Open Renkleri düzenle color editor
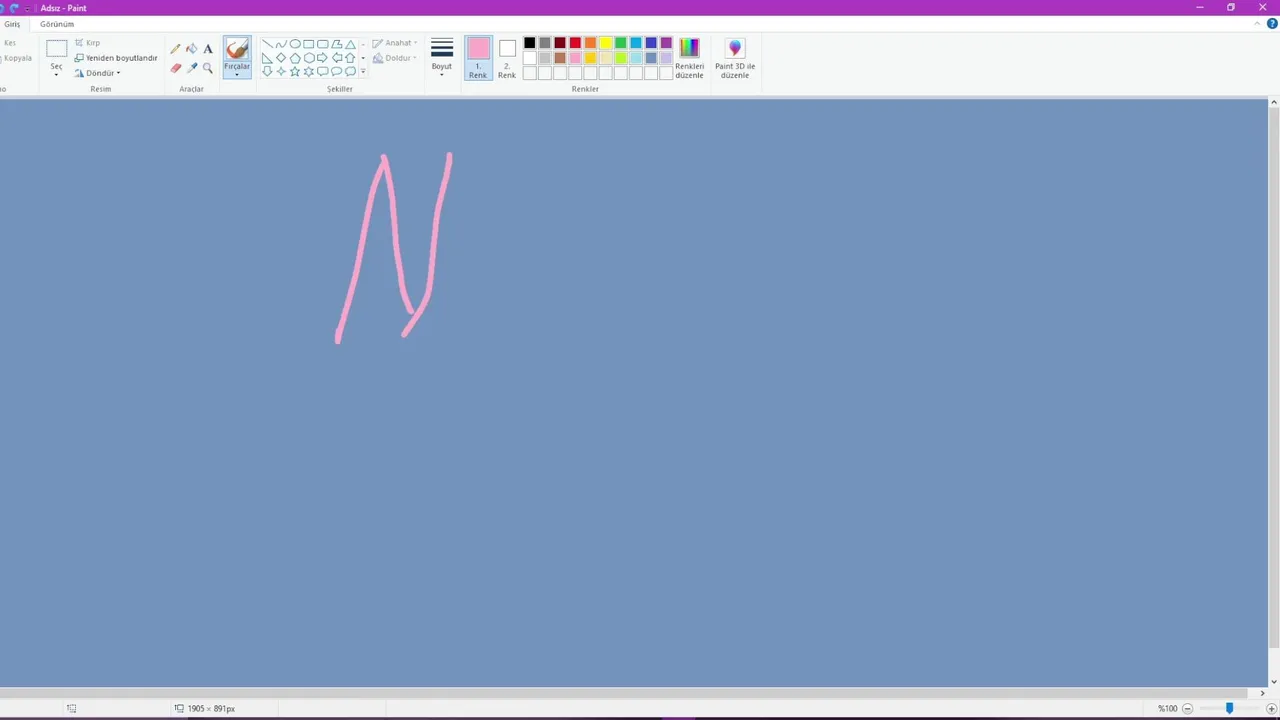The image size is (1280, 720). [x=689, y=58]
